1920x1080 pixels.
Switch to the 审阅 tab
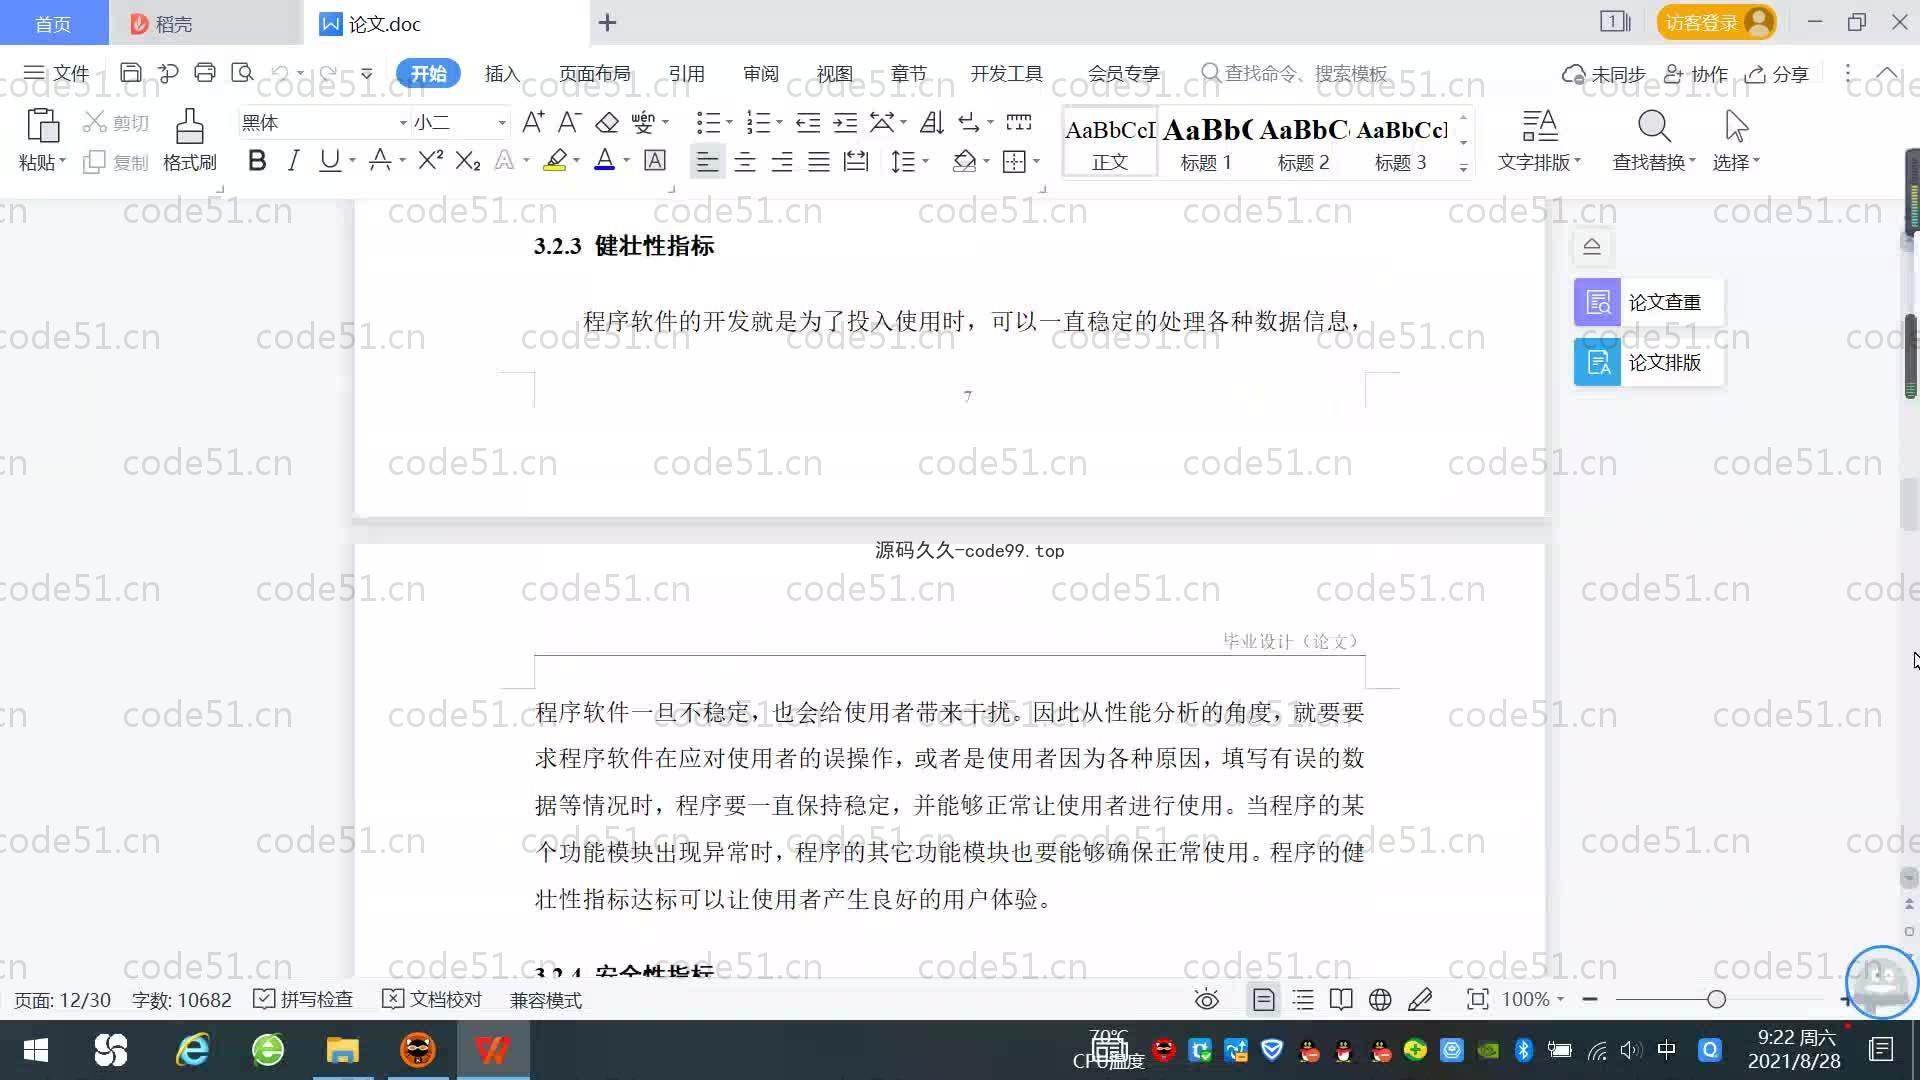(760, 74)
